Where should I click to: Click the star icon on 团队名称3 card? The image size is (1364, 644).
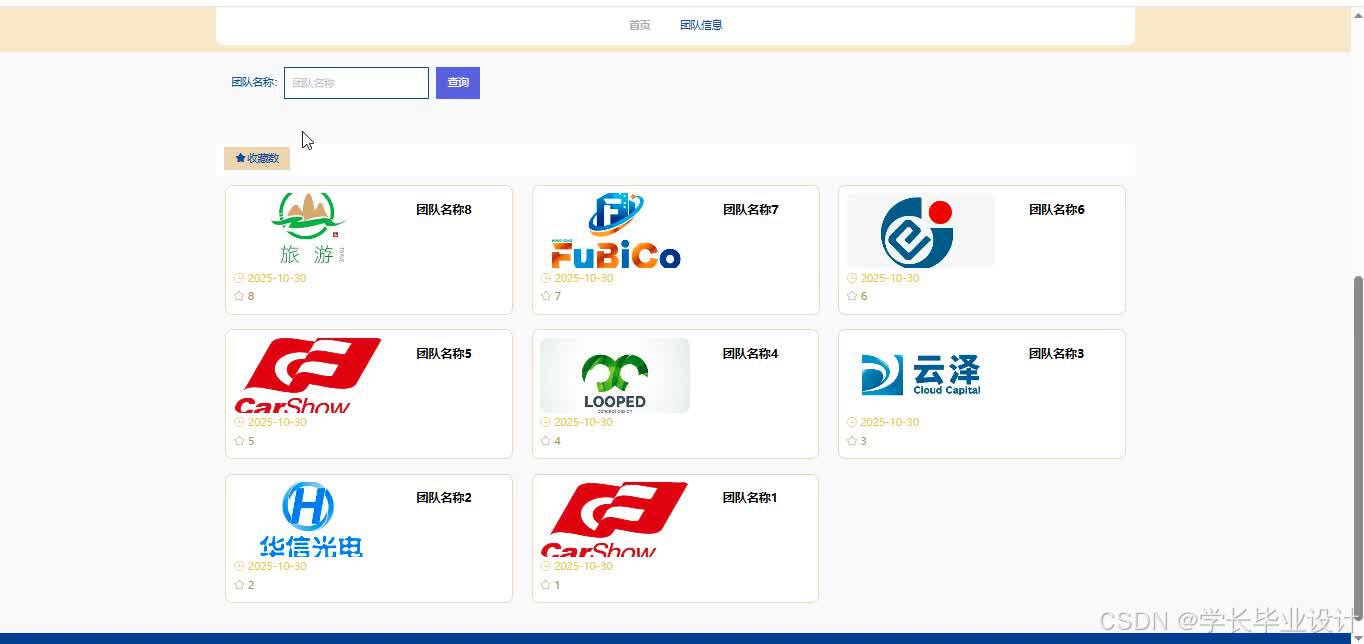[852, 441]
